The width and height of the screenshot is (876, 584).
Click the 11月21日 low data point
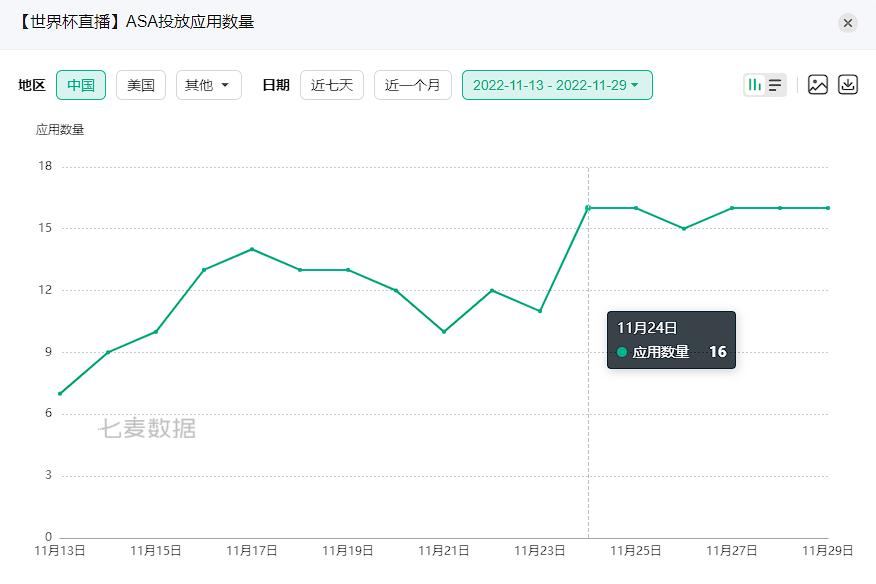[444, 331]
